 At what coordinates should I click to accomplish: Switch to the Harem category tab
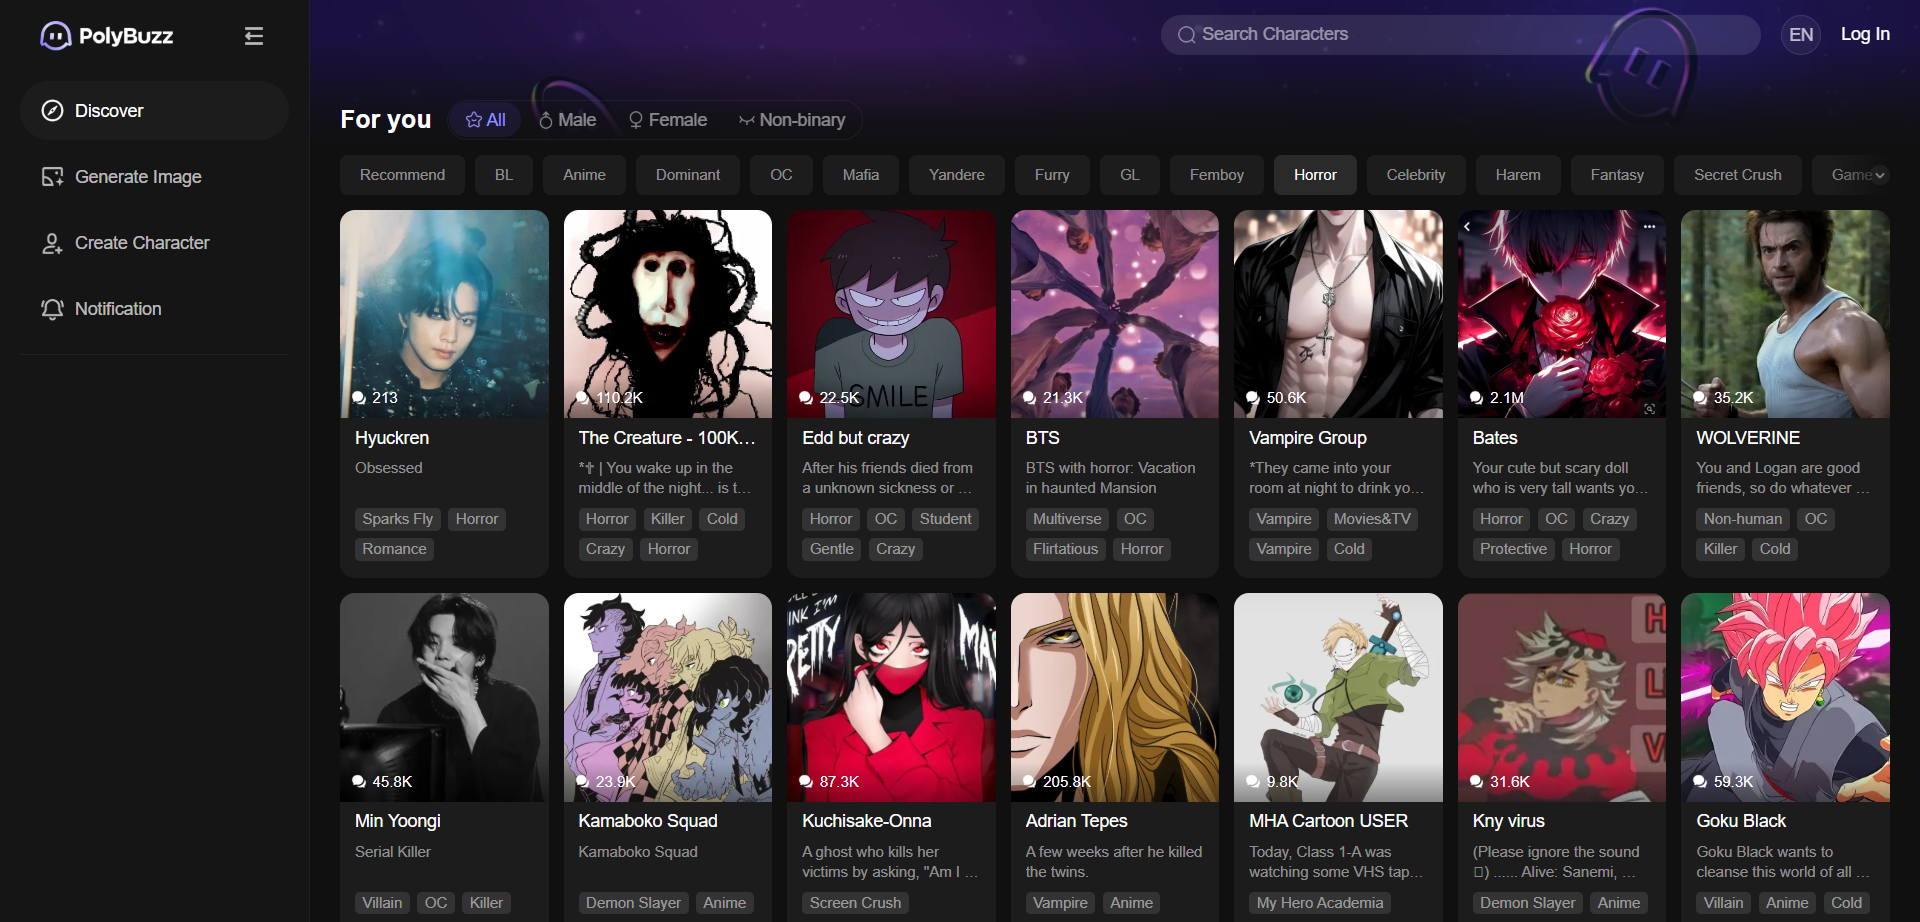1518,175
